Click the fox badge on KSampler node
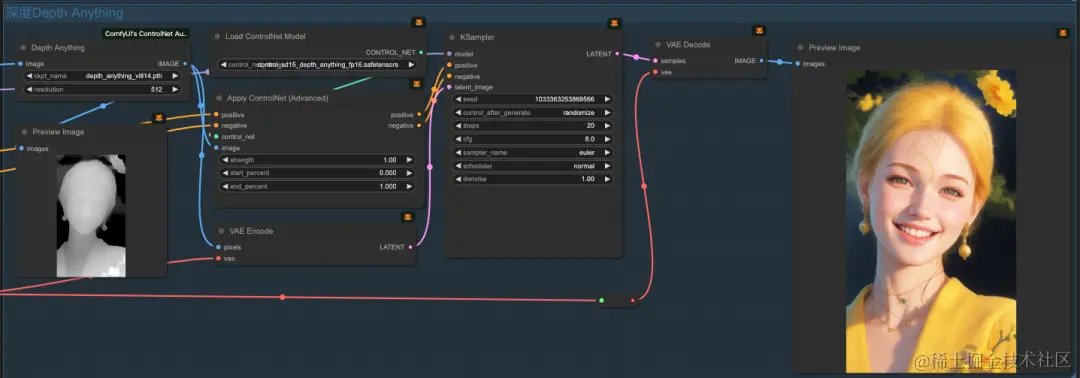The image size is (1080, 378). coord(614,23)
